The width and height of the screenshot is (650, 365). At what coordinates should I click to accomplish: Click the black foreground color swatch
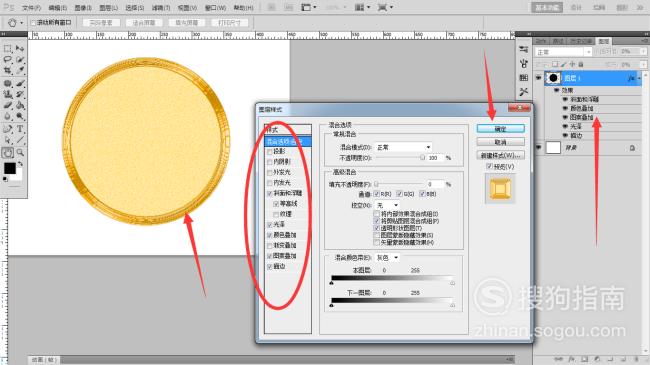point(10,168)
